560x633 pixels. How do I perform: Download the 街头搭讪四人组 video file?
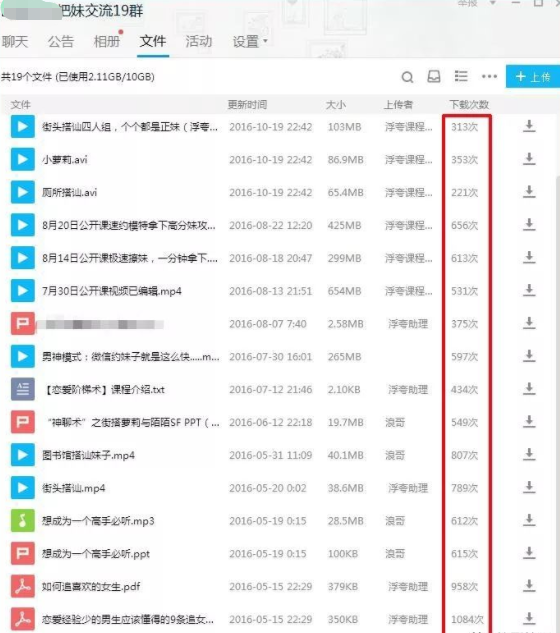[x=529, y=126]
